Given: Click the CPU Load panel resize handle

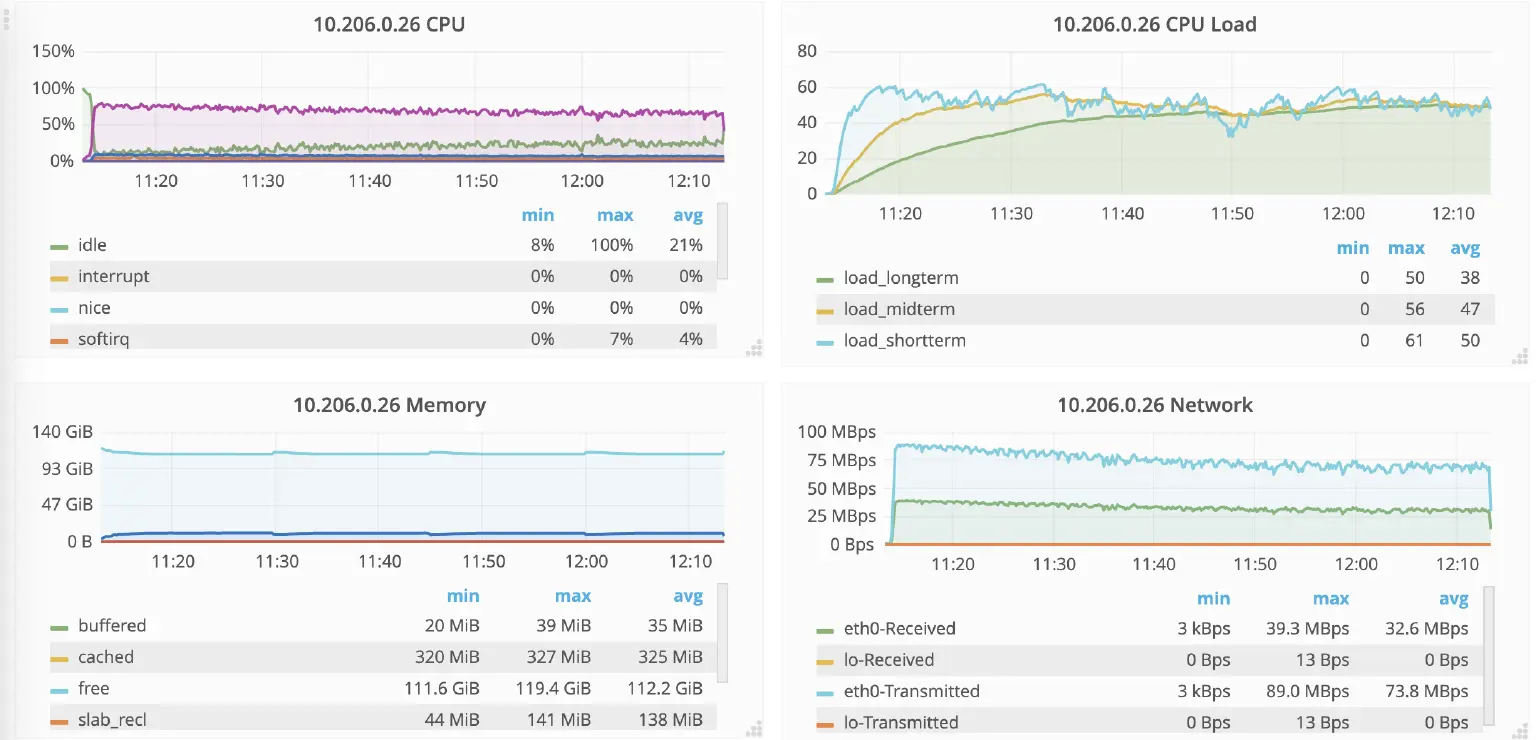Looking at the screenshot, I should click(1520, 354).
